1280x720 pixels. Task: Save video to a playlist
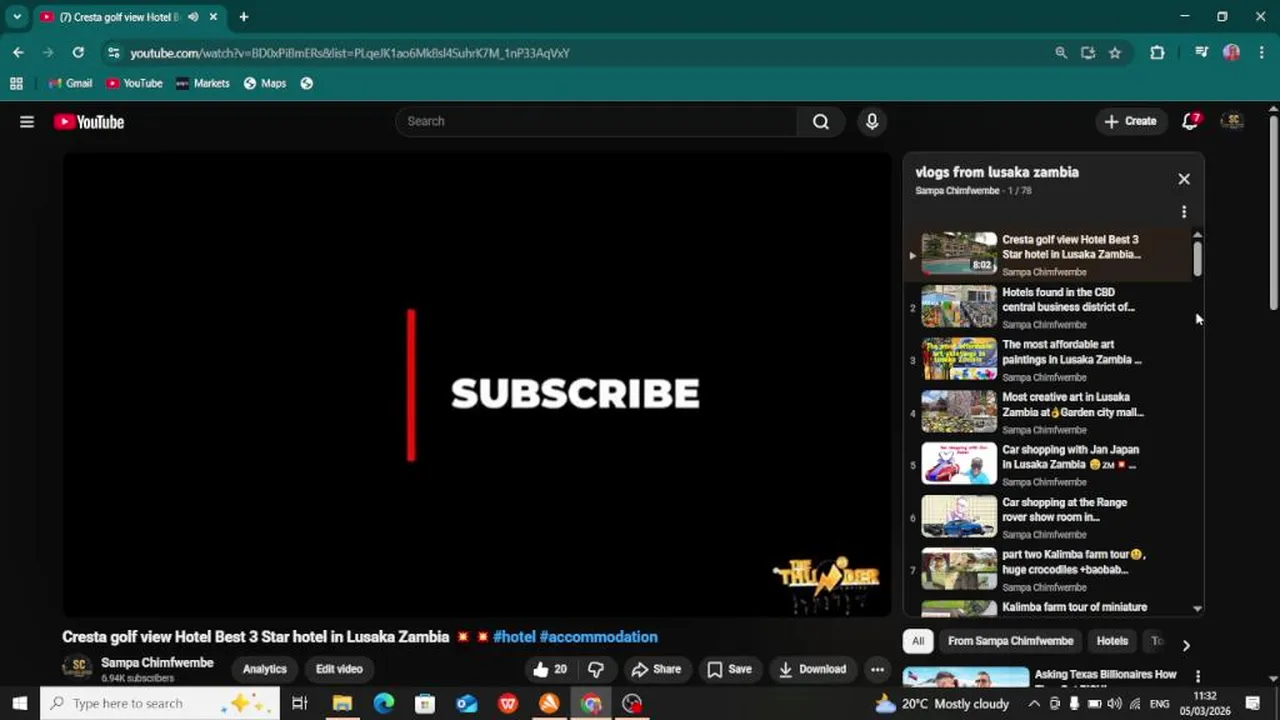(x=729, y=670)
